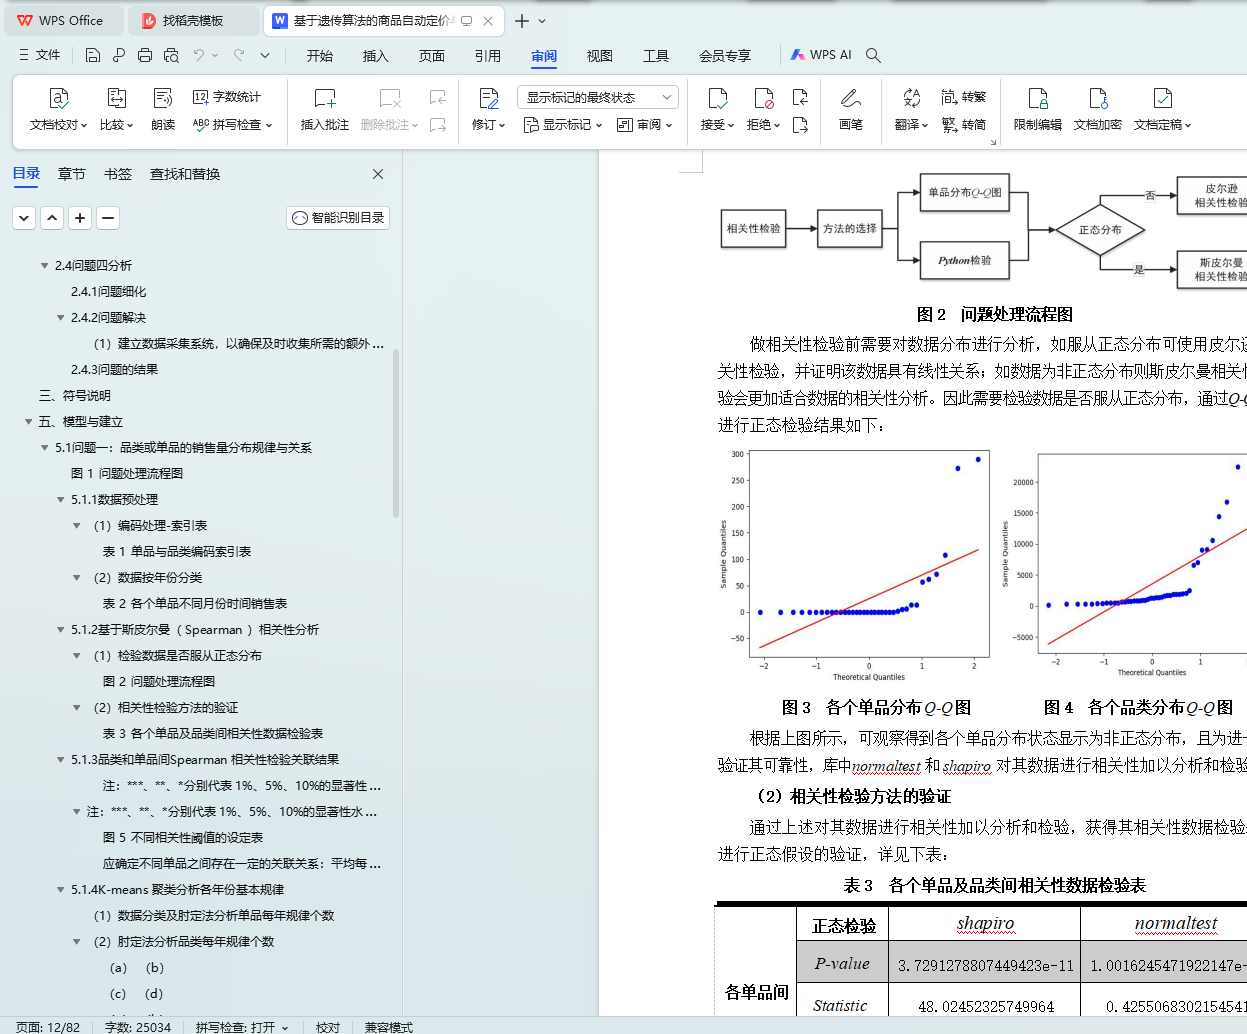Viewport: 1247px width, 1034px height.
Task: Switch to the 开始 ribbon tab
Action: pyautogui.click(x=320, y=56)
